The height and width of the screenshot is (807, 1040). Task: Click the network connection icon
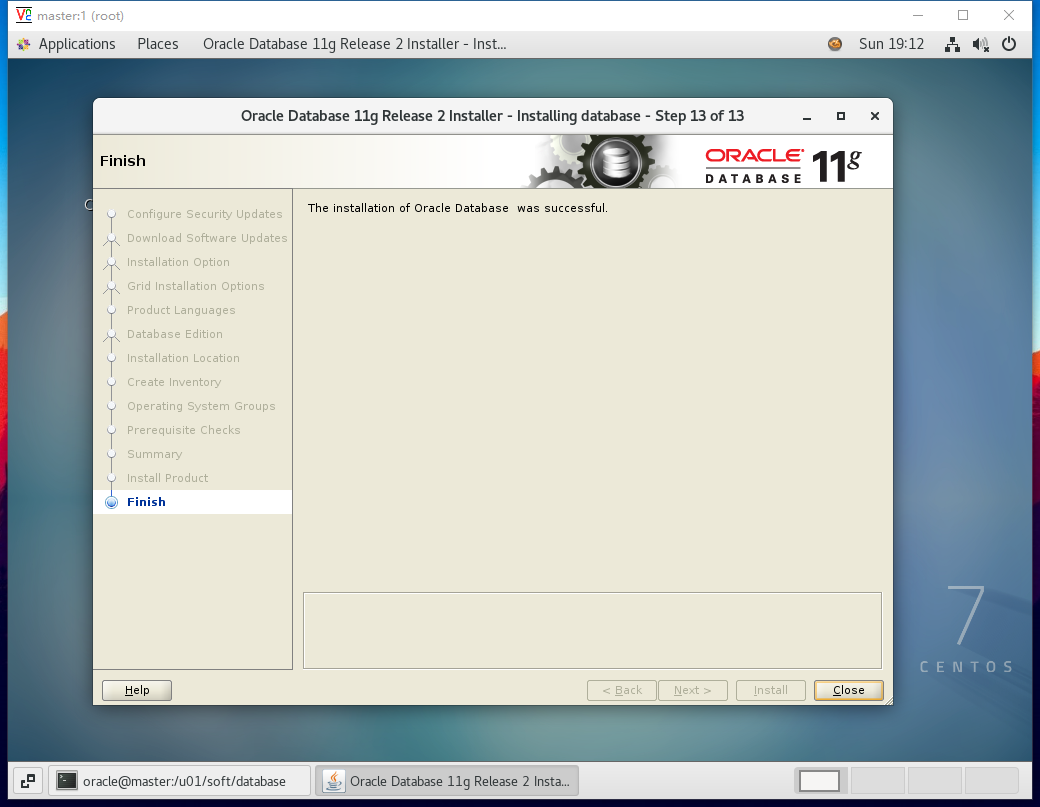[952, 44]
